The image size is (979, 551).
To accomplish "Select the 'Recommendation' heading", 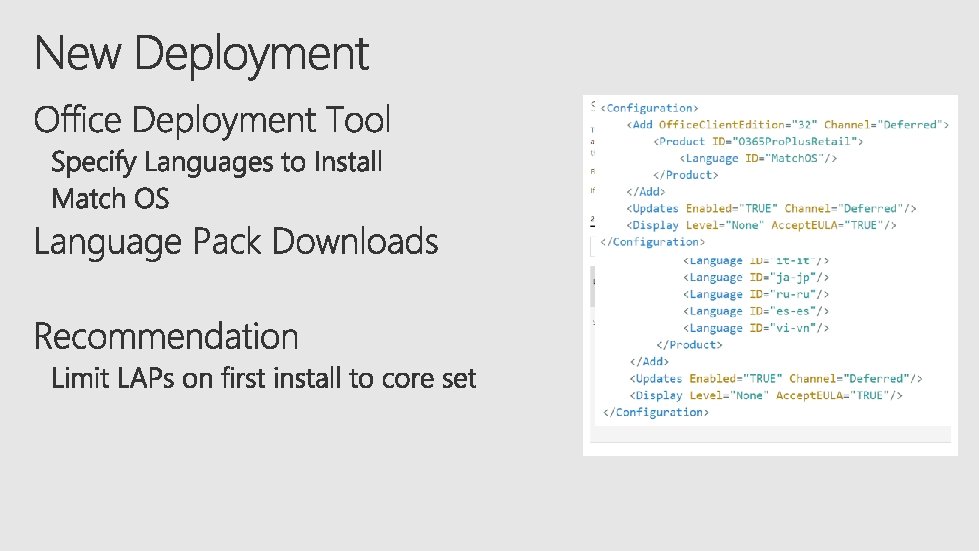I will [166, 337].
